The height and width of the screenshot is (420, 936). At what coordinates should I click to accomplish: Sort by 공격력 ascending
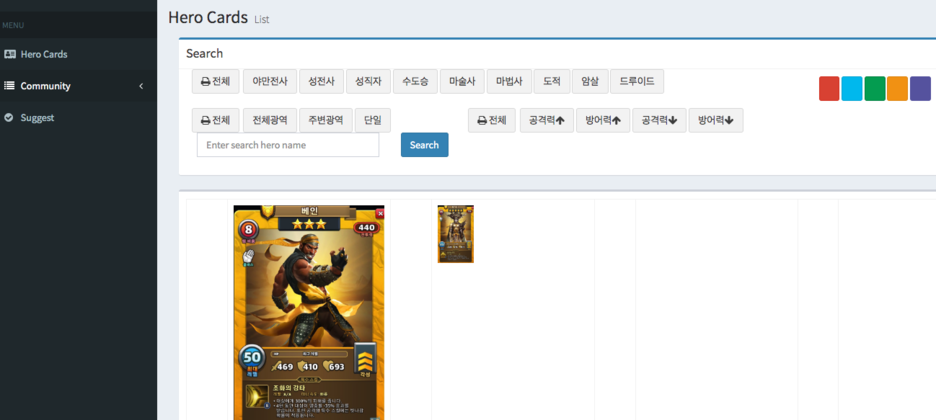point(547,120)
